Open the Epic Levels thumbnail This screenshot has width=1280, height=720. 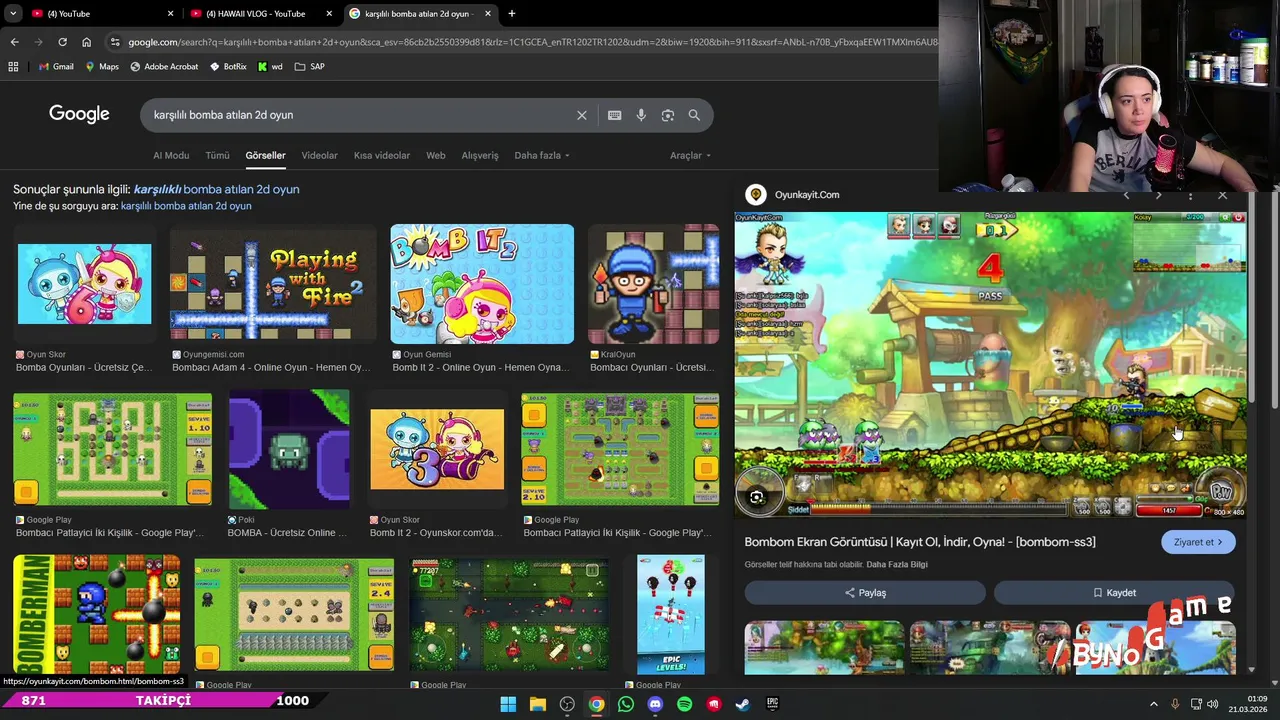(671, 615)
